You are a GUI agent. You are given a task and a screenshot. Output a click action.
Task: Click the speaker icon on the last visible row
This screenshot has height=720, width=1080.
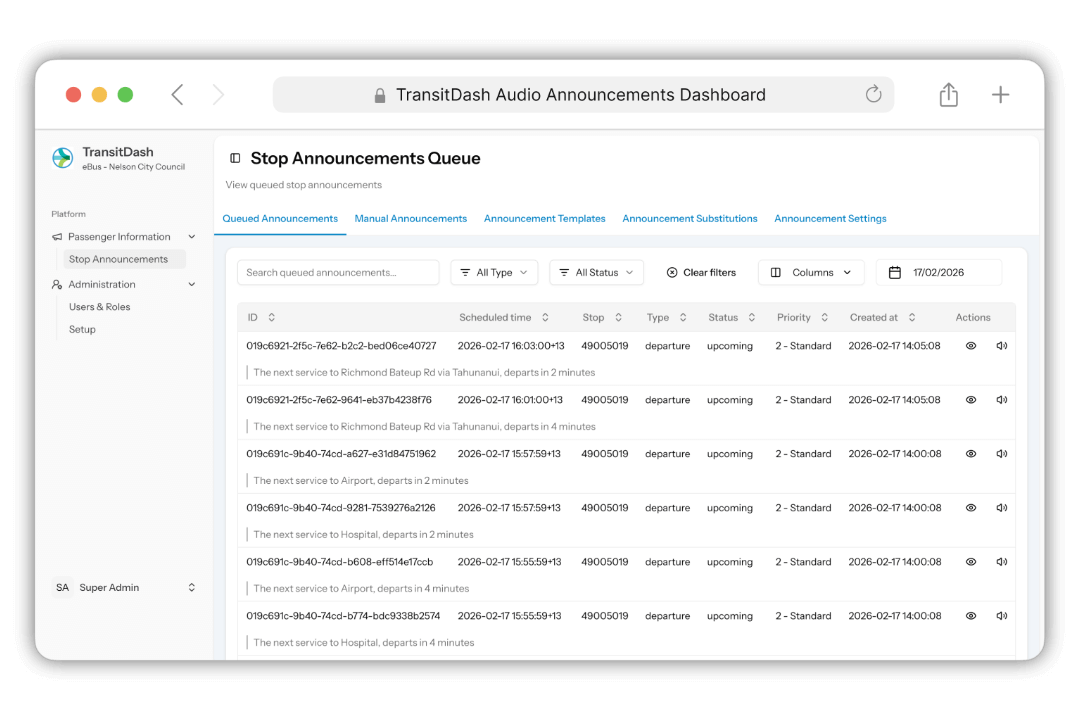pos(1002,615)
